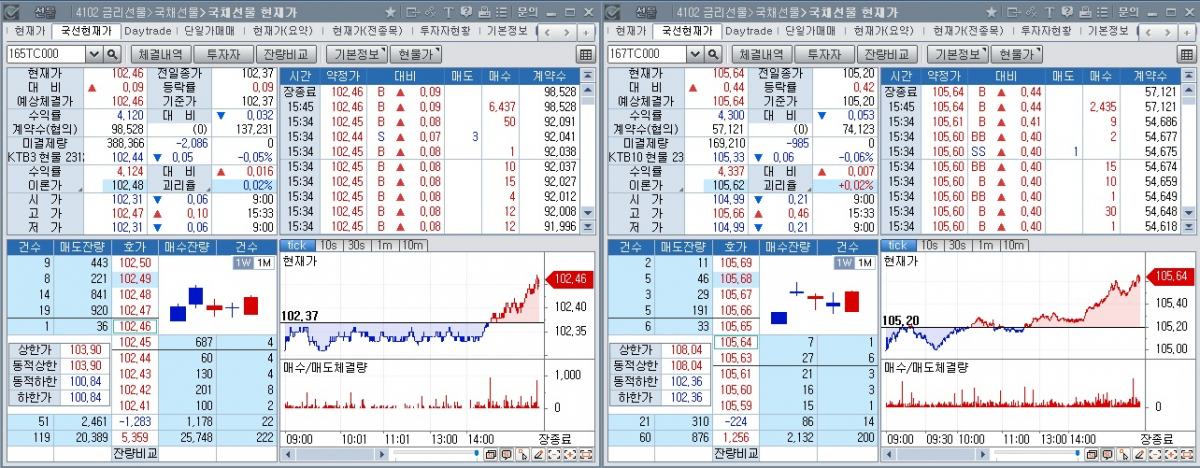Click the grid layout icon in right window
Viewport: 1200px width, 468px height.
(x=1187, y=54)
